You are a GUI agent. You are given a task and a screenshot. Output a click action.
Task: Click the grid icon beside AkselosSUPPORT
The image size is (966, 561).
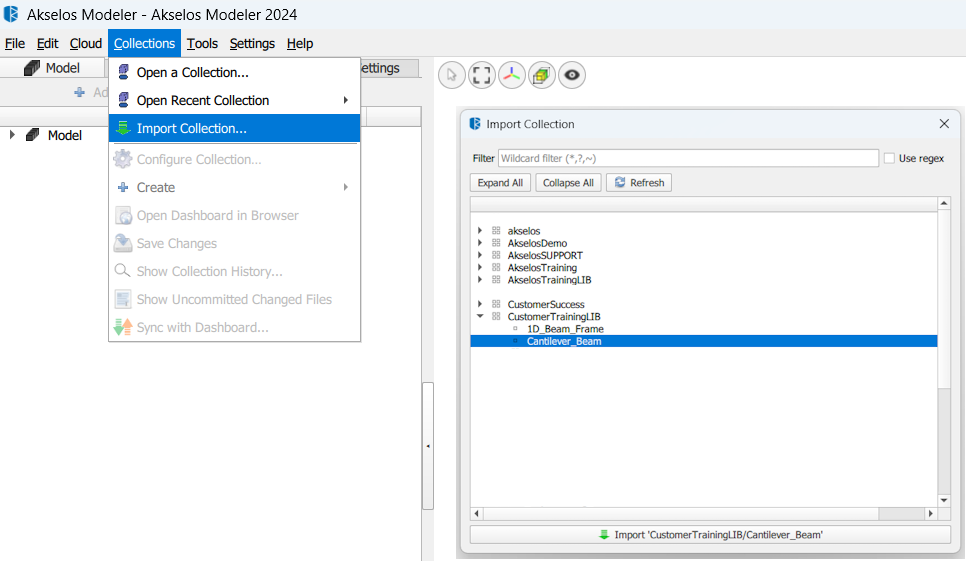click(496, 255)
